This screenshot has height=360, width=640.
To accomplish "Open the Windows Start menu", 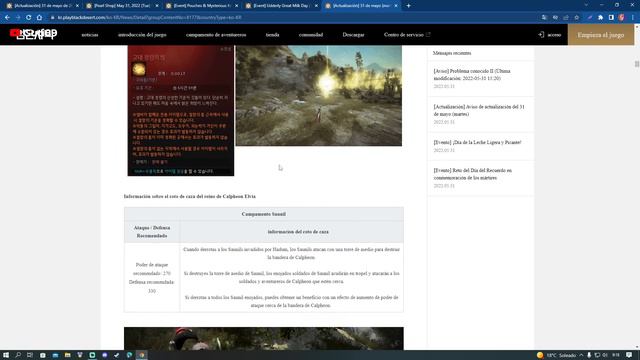I will (6, 355).
